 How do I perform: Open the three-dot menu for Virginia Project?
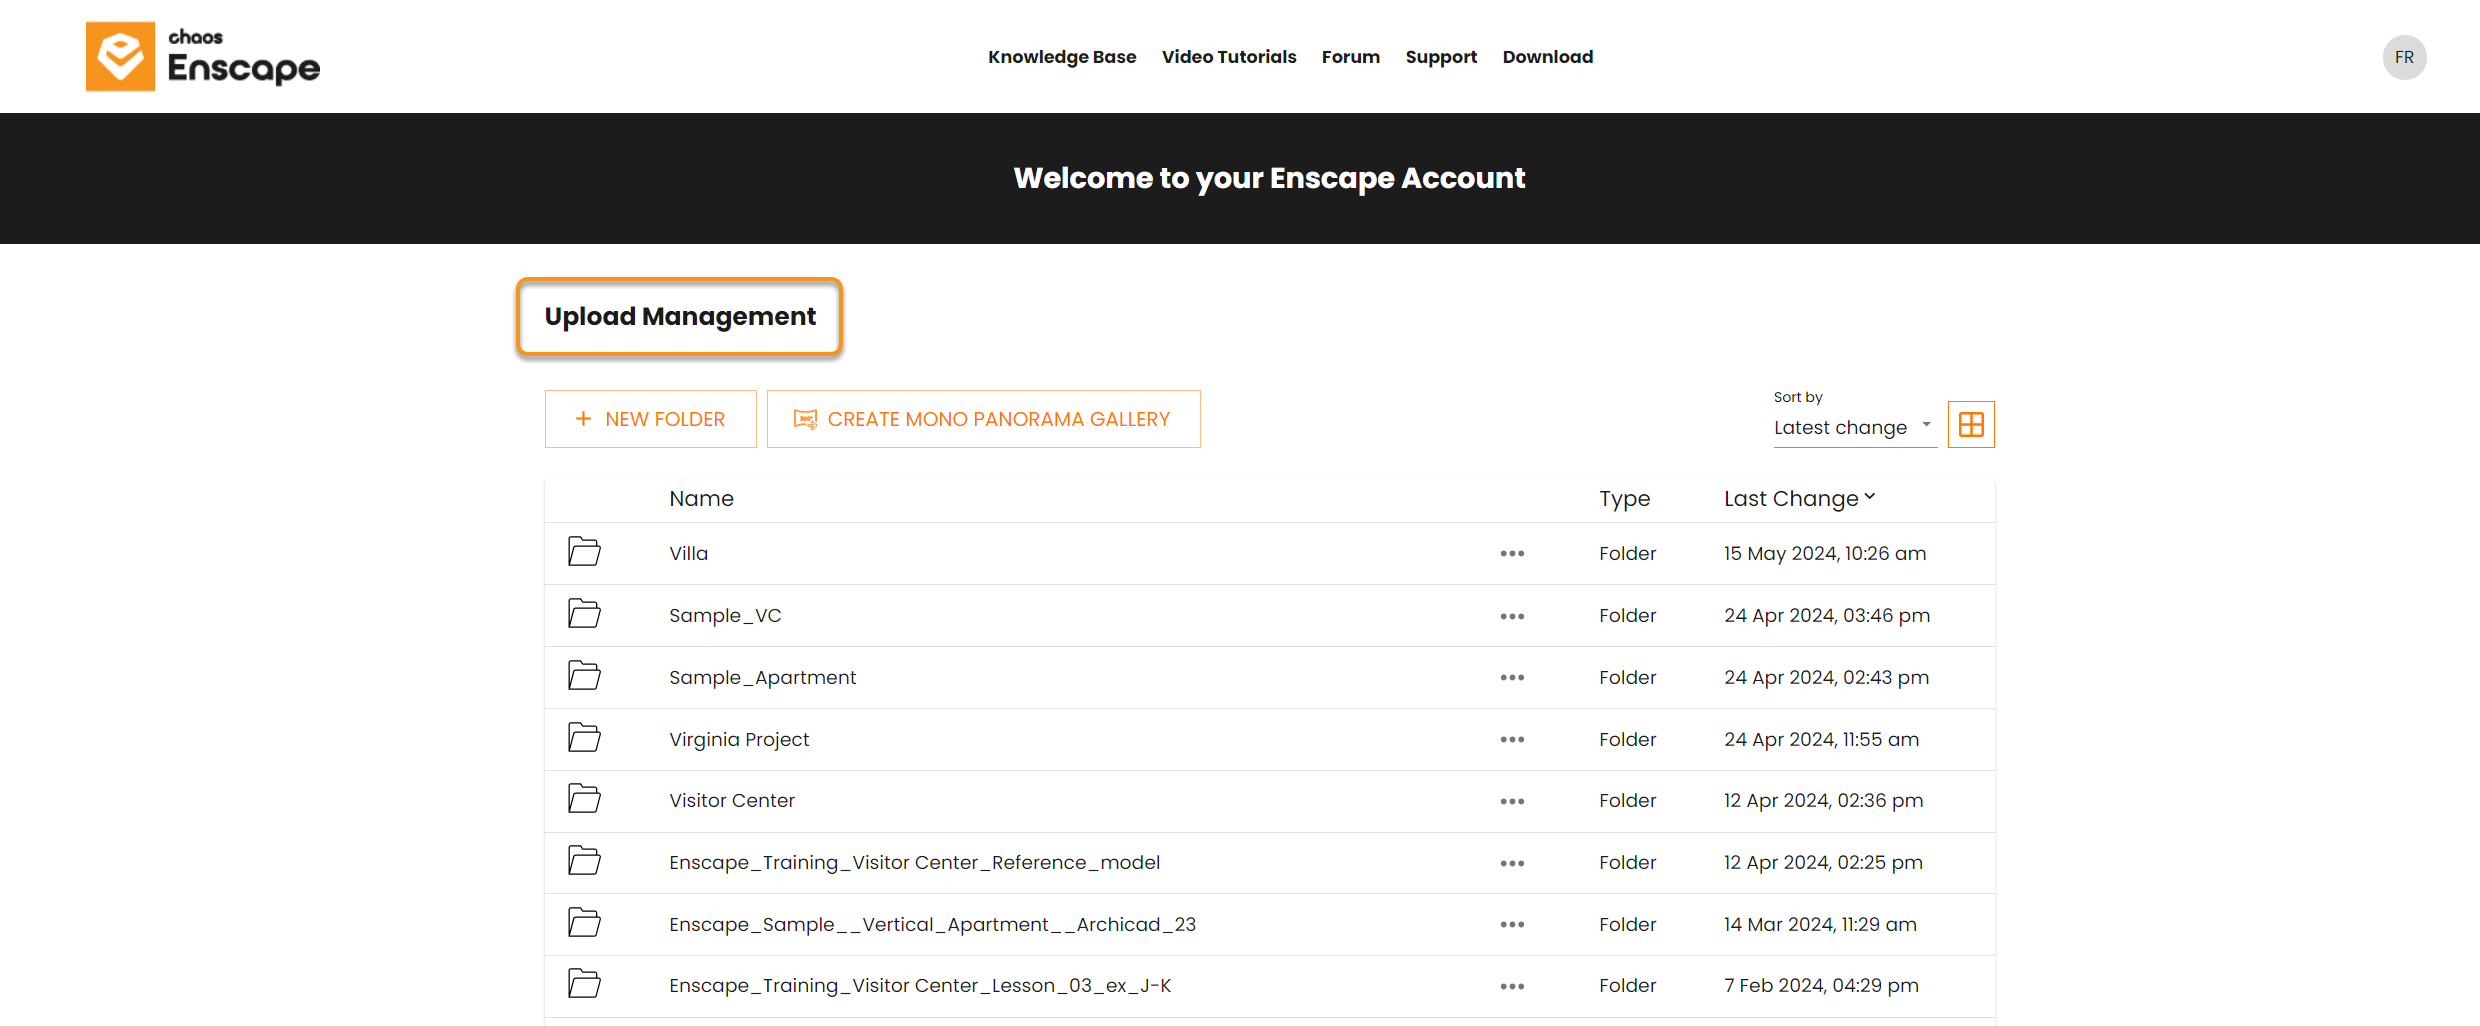tap(1512, 740)
